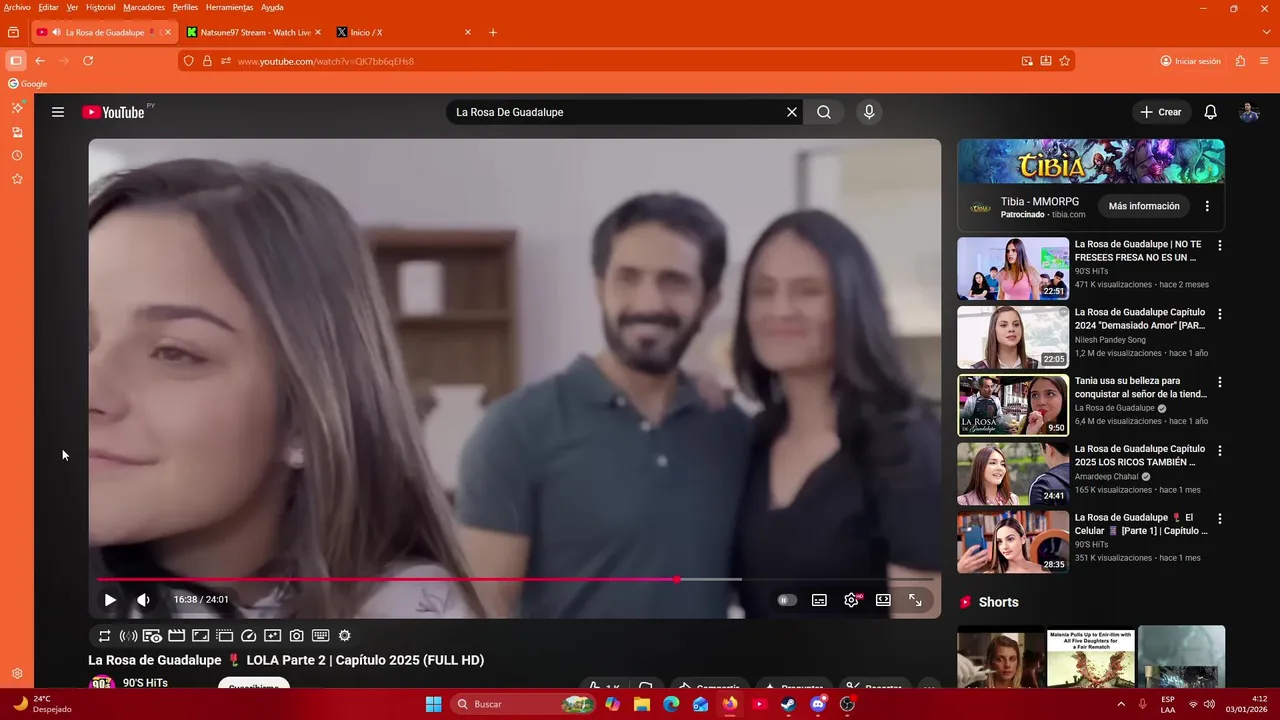The image size is (1280, 720).
Task: Open options for El Celular video
Action: click(x=1219, y=518)
